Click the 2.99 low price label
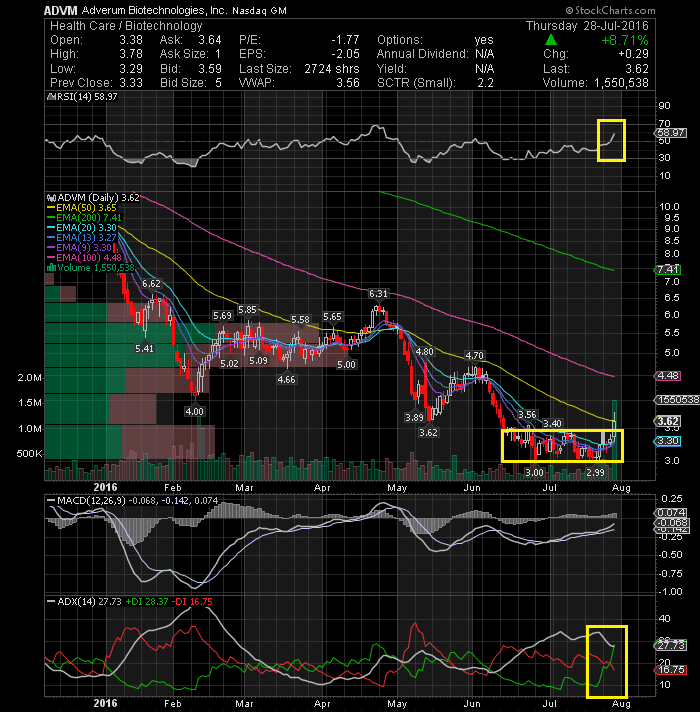700x712 pixels. [x=596, y=473]
